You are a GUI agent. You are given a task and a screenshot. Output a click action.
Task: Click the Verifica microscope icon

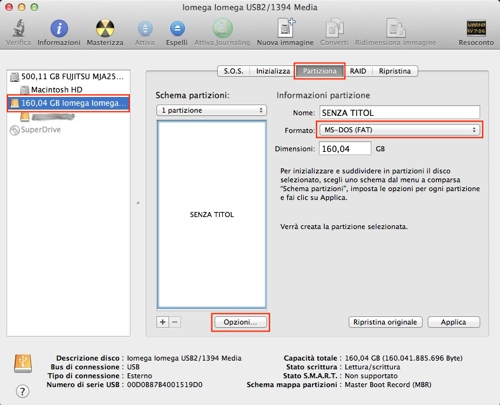coord(19,28)
